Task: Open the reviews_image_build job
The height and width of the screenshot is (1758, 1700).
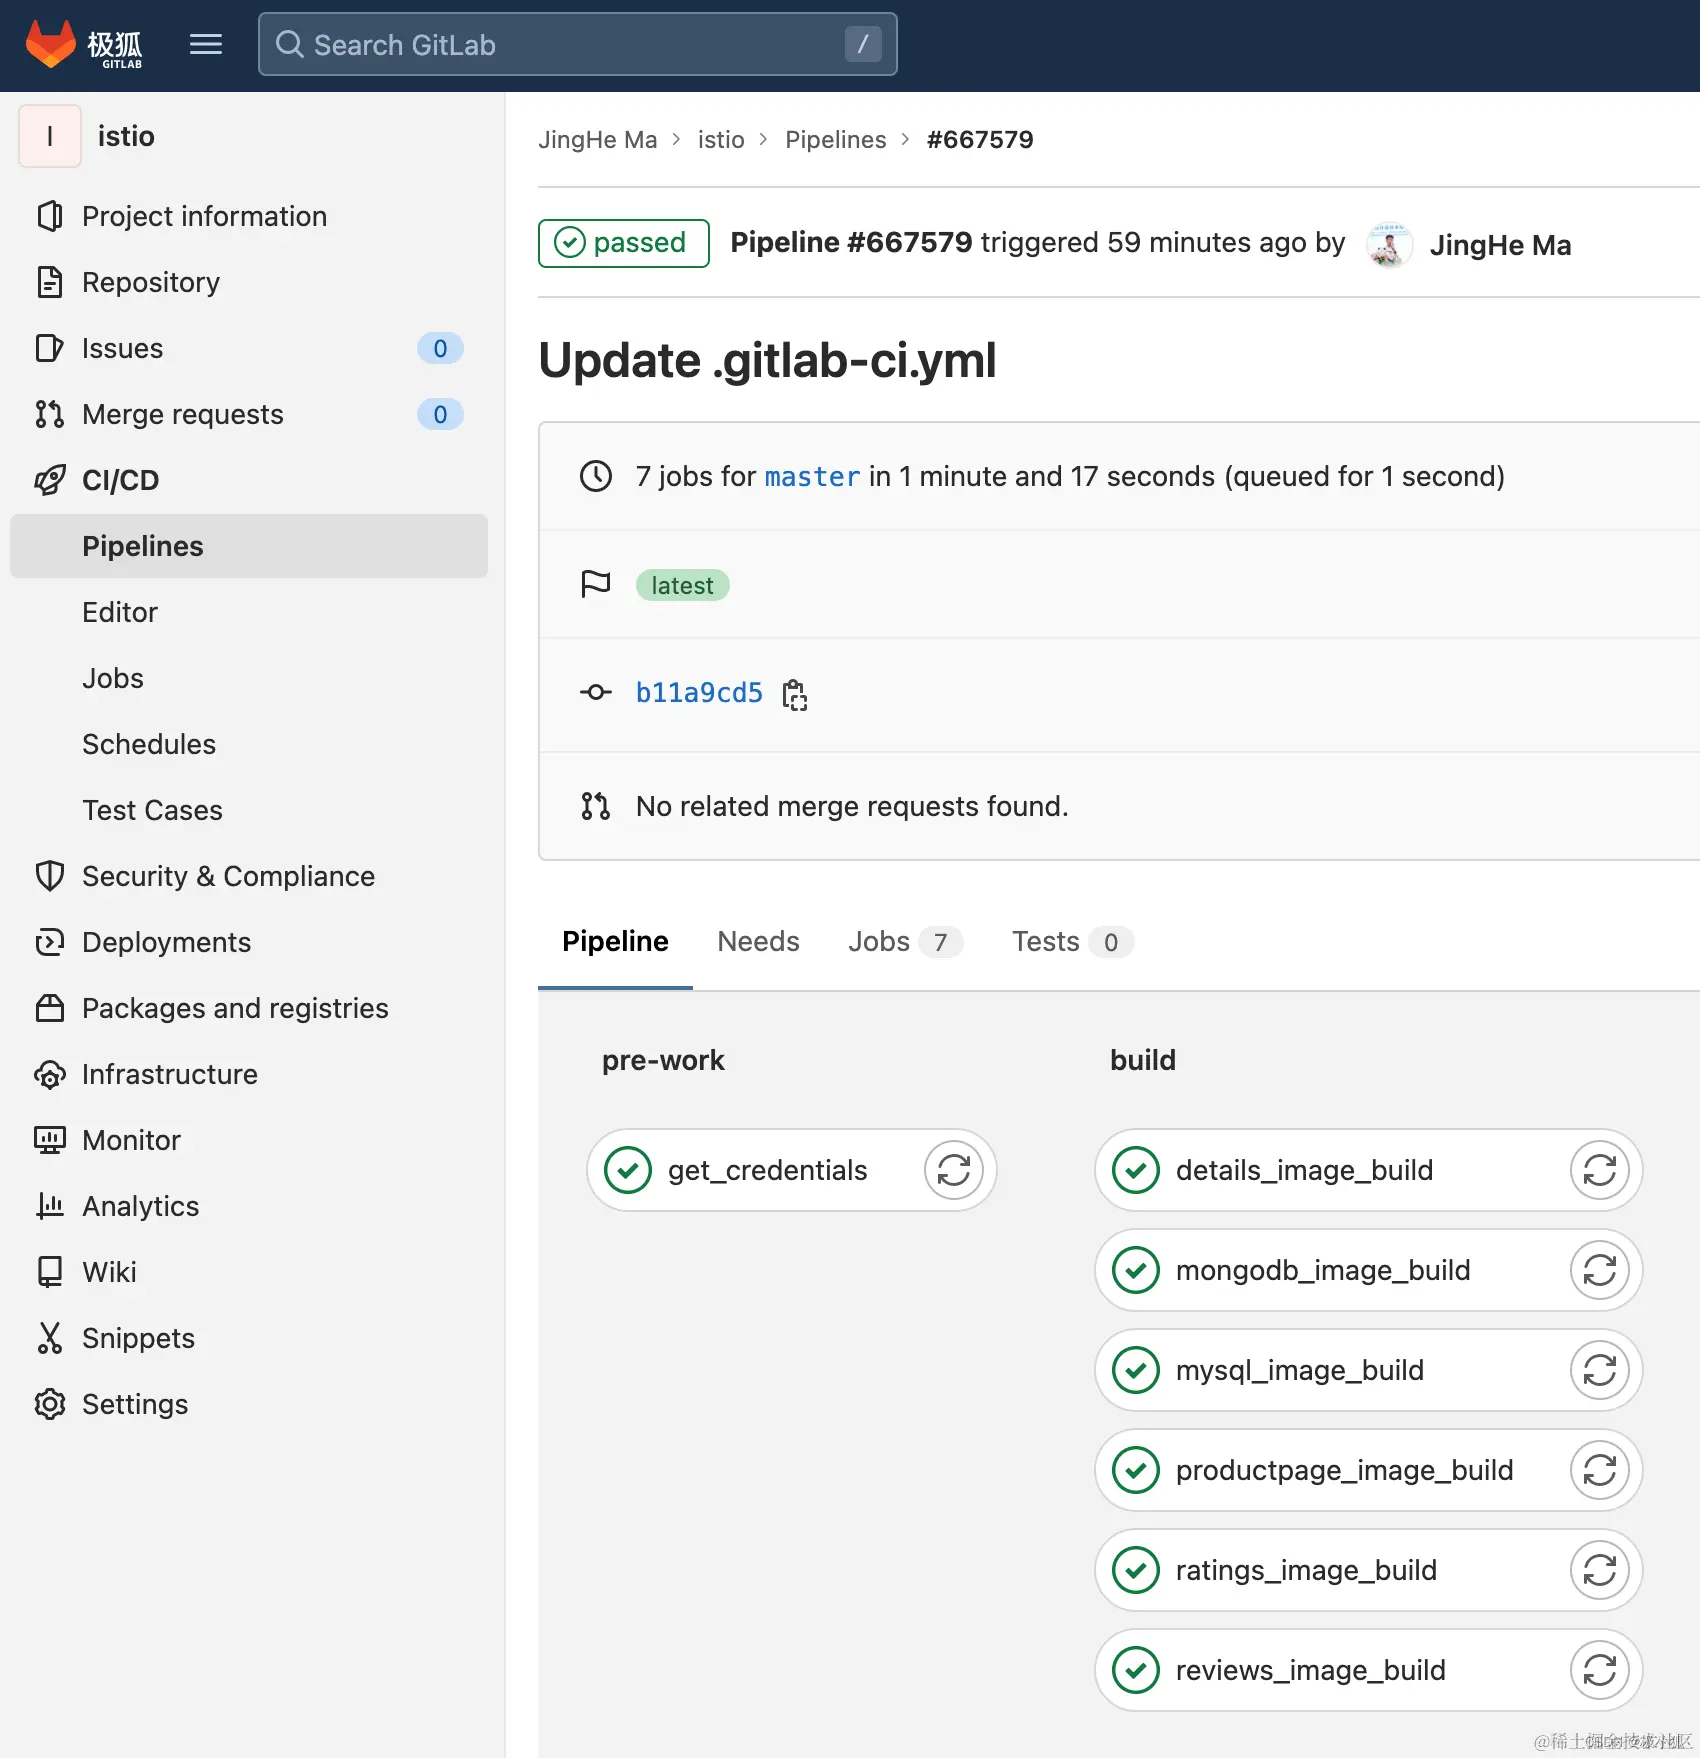Action: point(1310,1670)
